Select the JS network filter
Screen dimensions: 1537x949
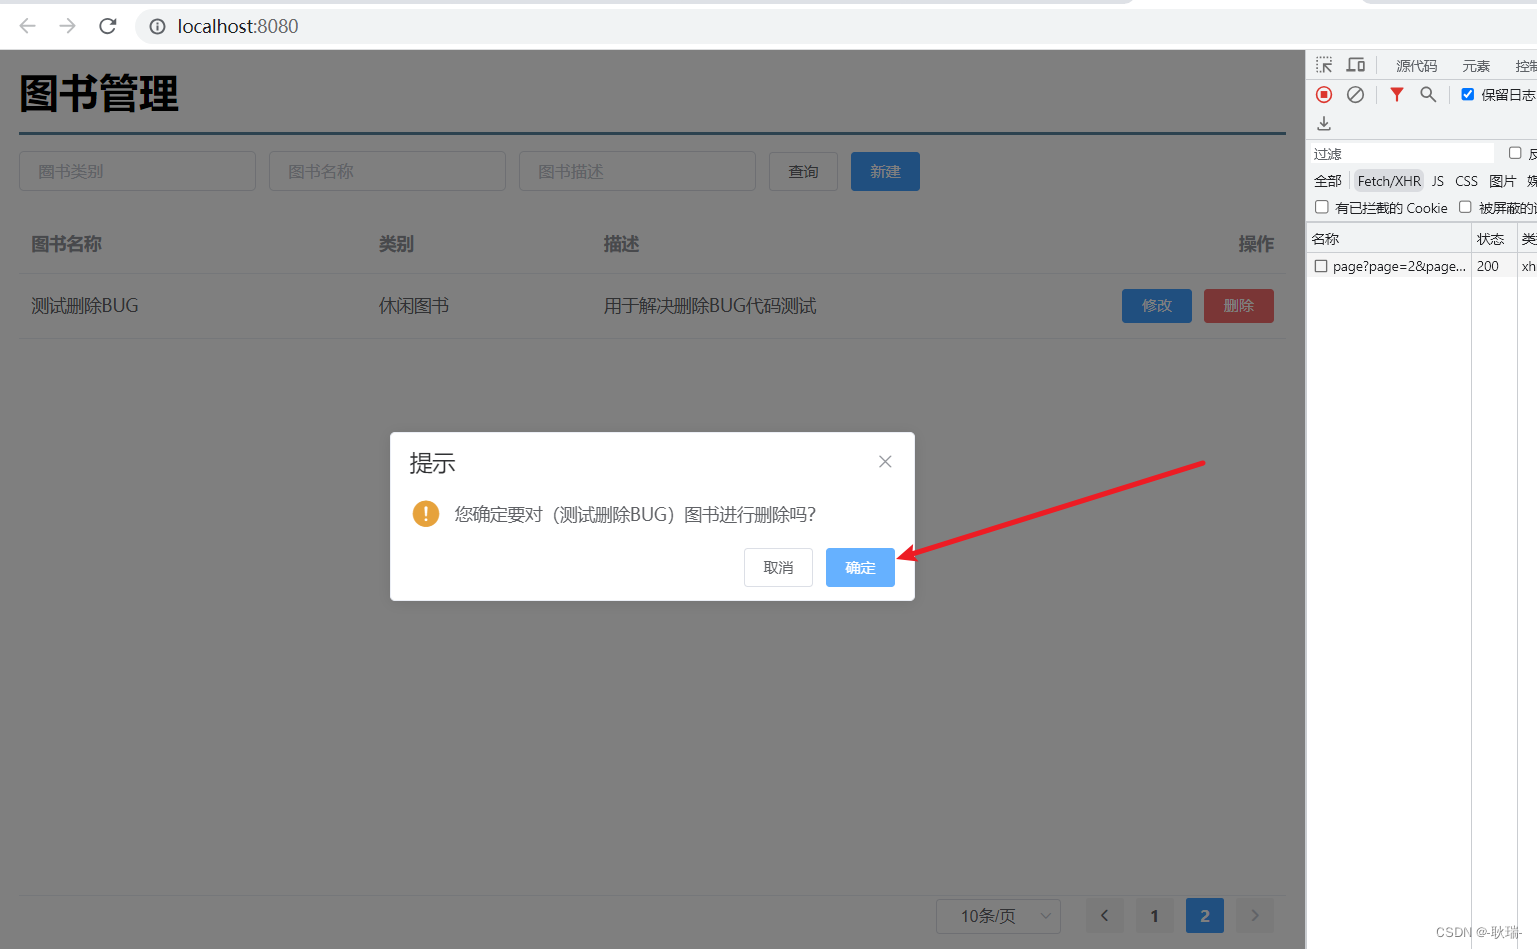coord(1438,181)
